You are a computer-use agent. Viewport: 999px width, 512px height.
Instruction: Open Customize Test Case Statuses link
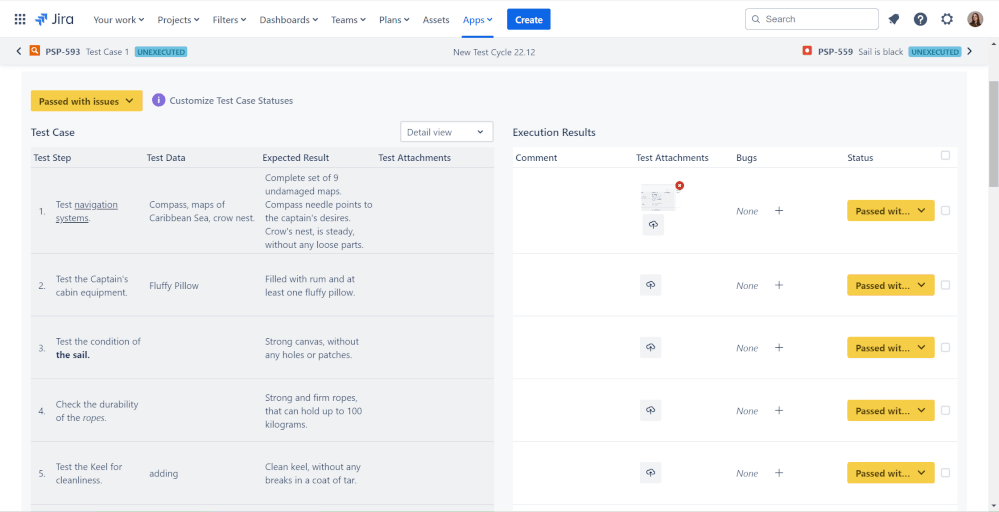tap(231, 101)
